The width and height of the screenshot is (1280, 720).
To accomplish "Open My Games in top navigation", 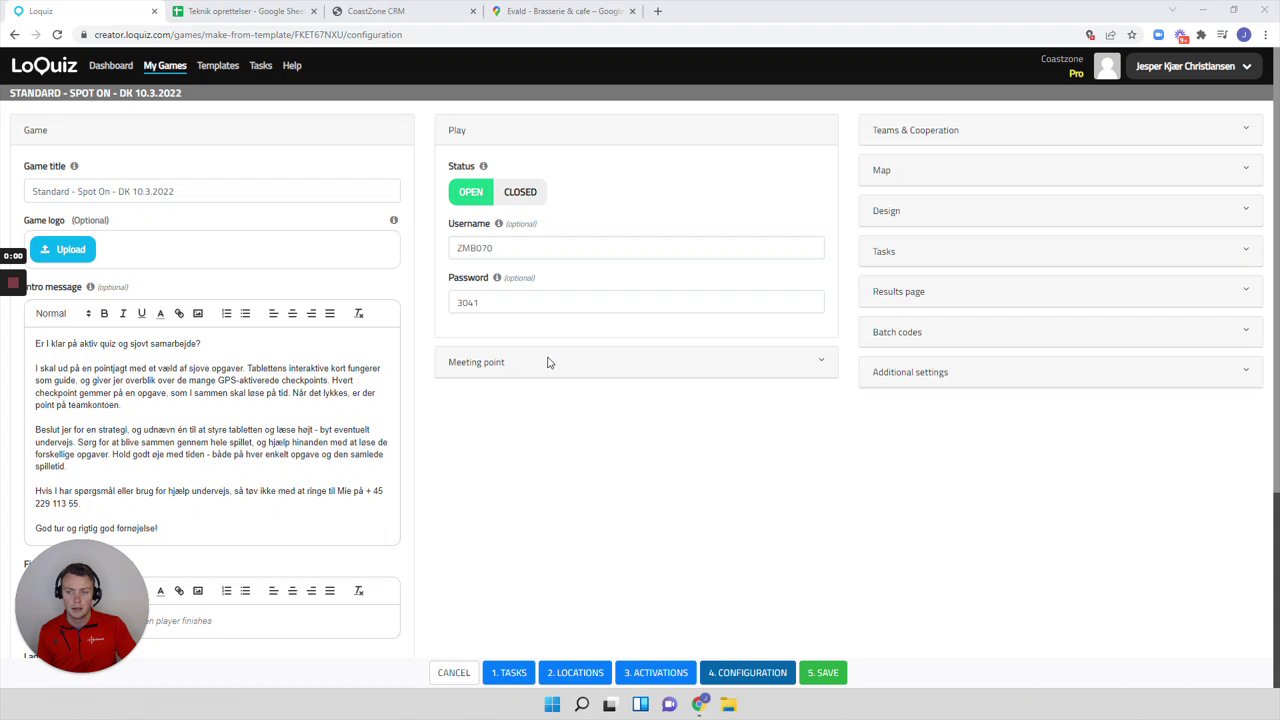I will coord(165,66).
